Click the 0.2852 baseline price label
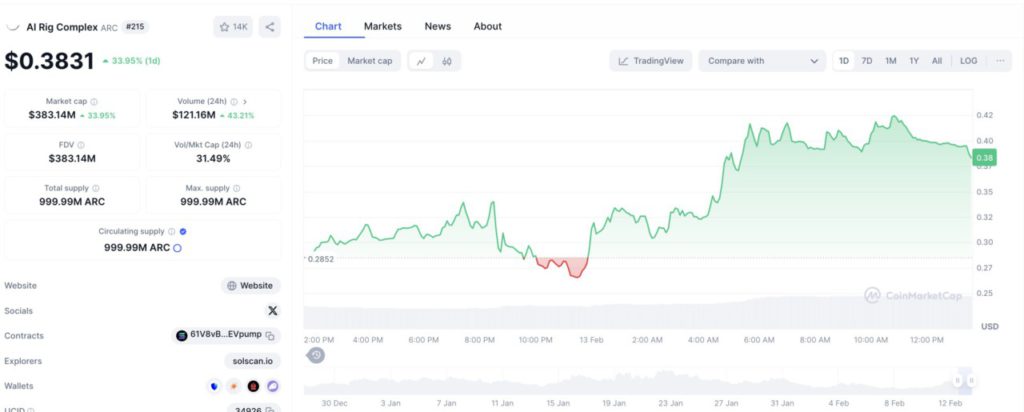The width and height of the screenshot is (1024, 412). coord(320,259)
